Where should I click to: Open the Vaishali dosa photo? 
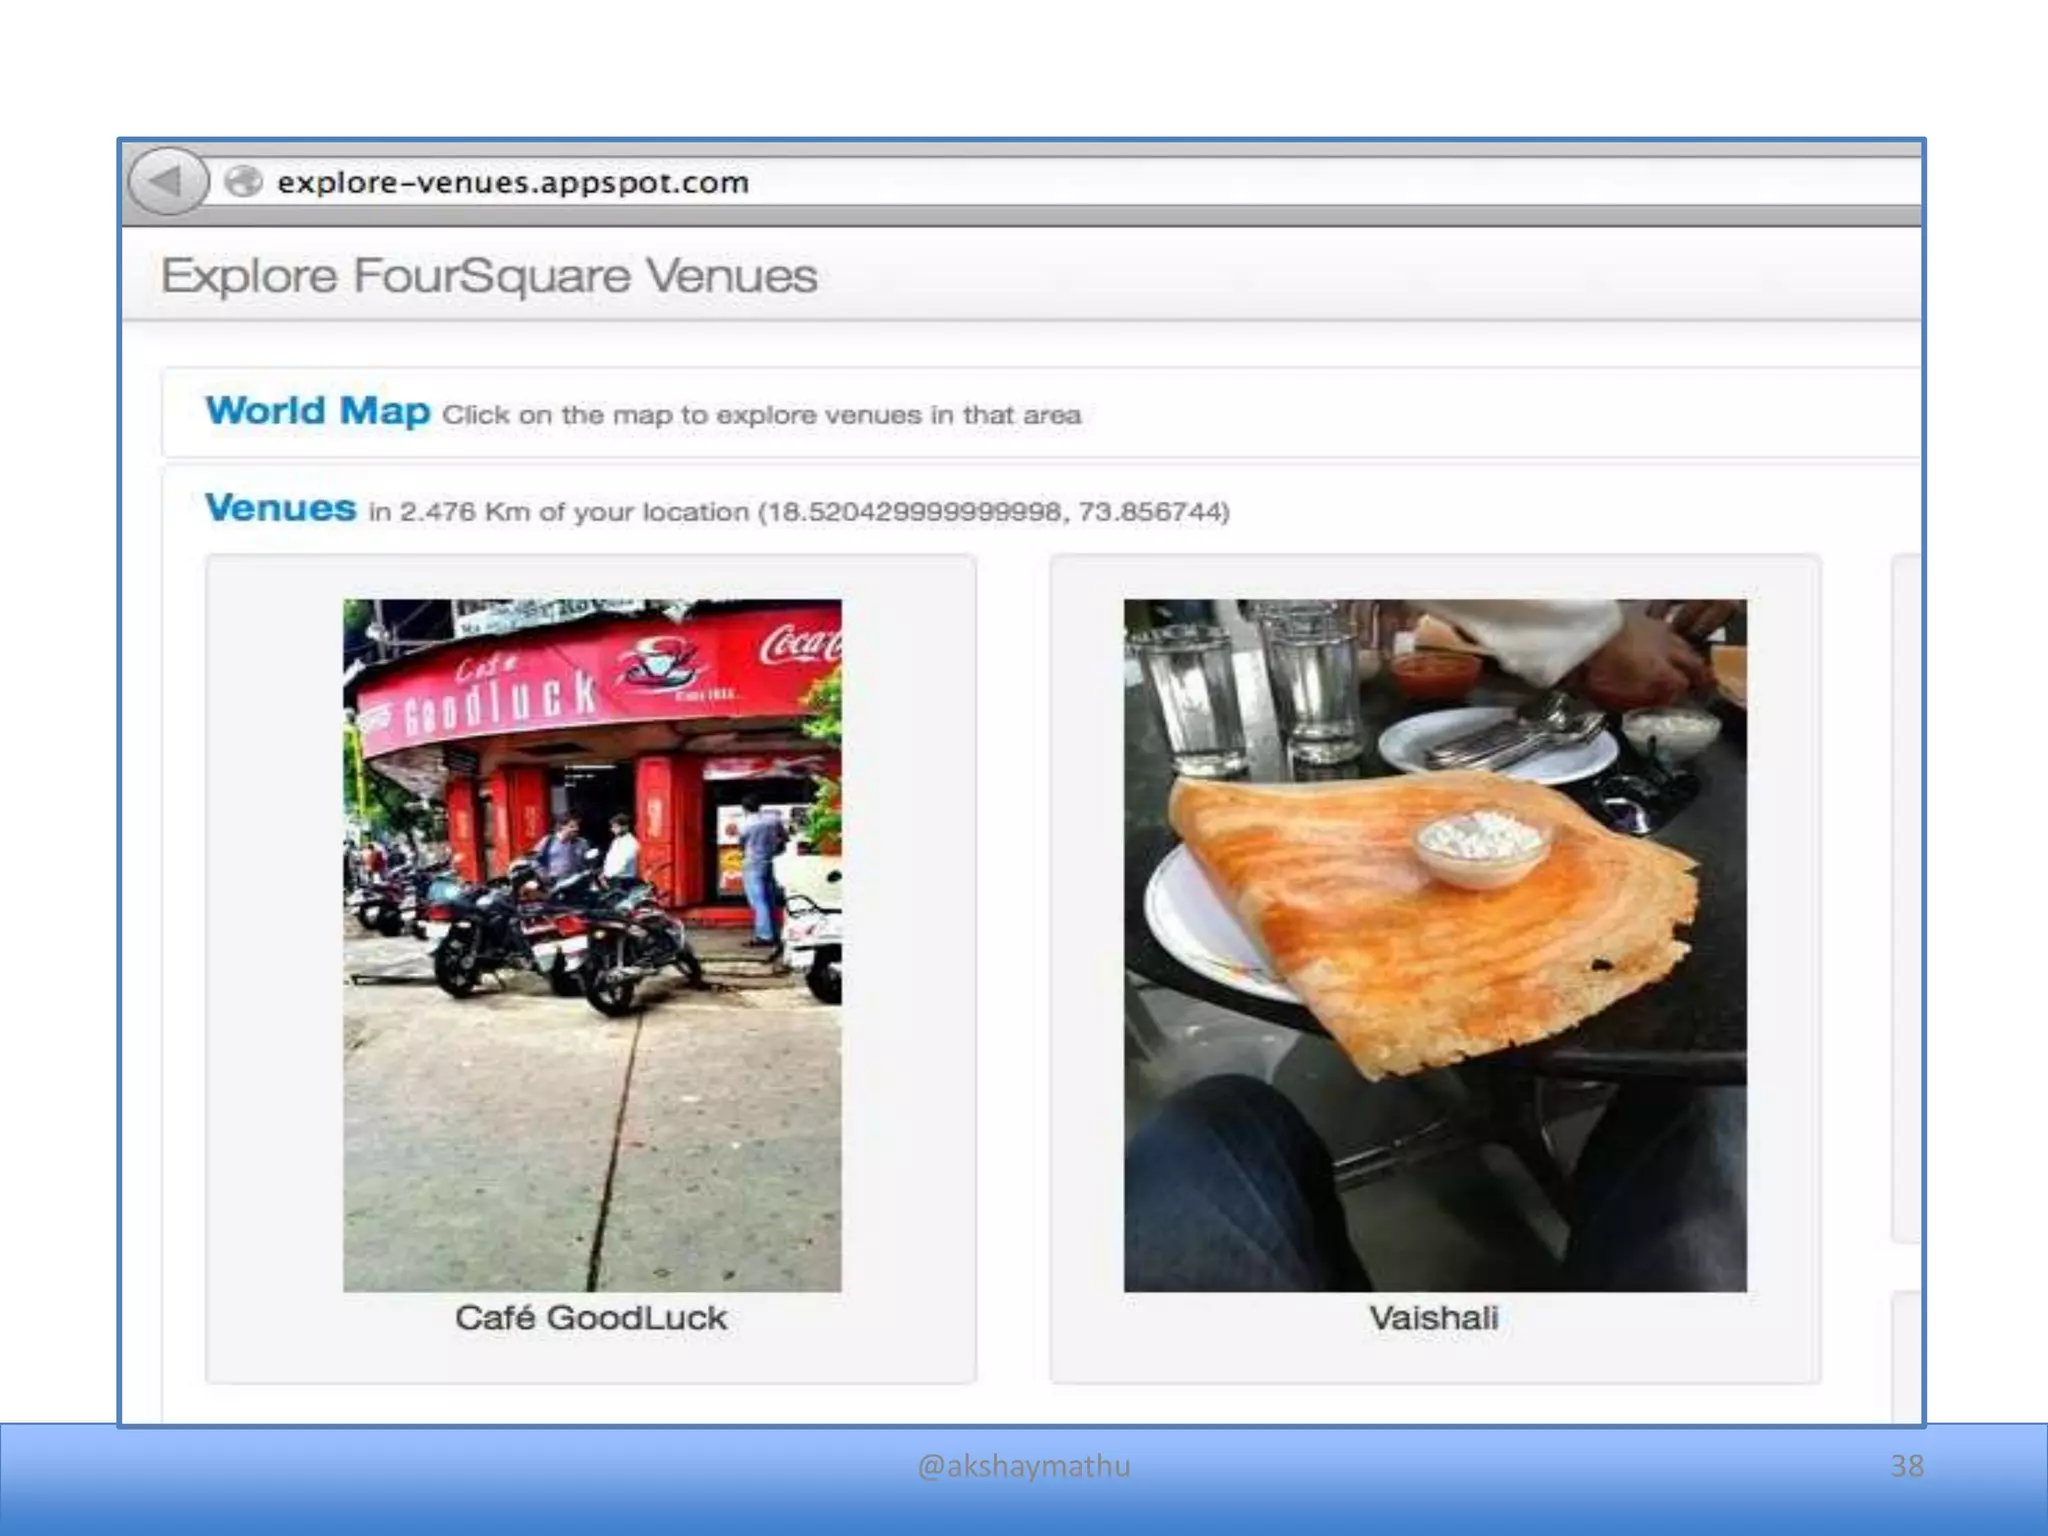pos(1434,944)
